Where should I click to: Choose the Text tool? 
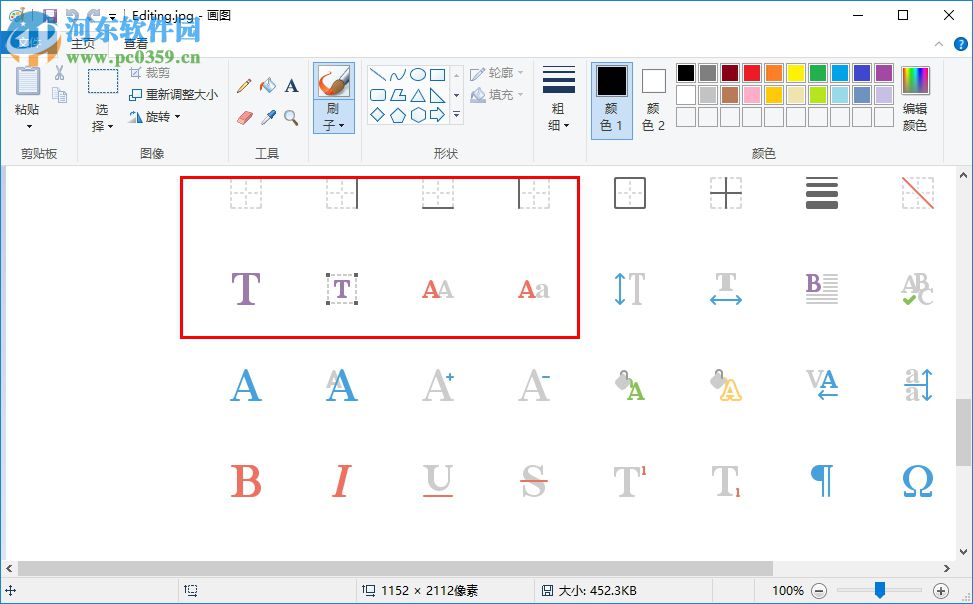(x=291, y=85)
